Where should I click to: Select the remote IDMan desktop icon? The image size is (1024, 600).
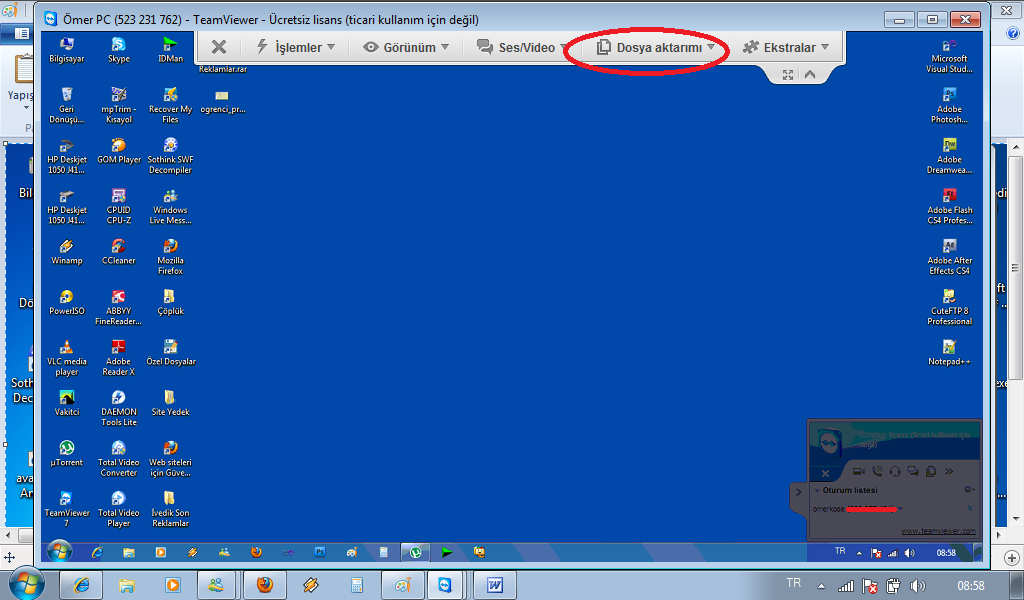[x=170, y=50]
